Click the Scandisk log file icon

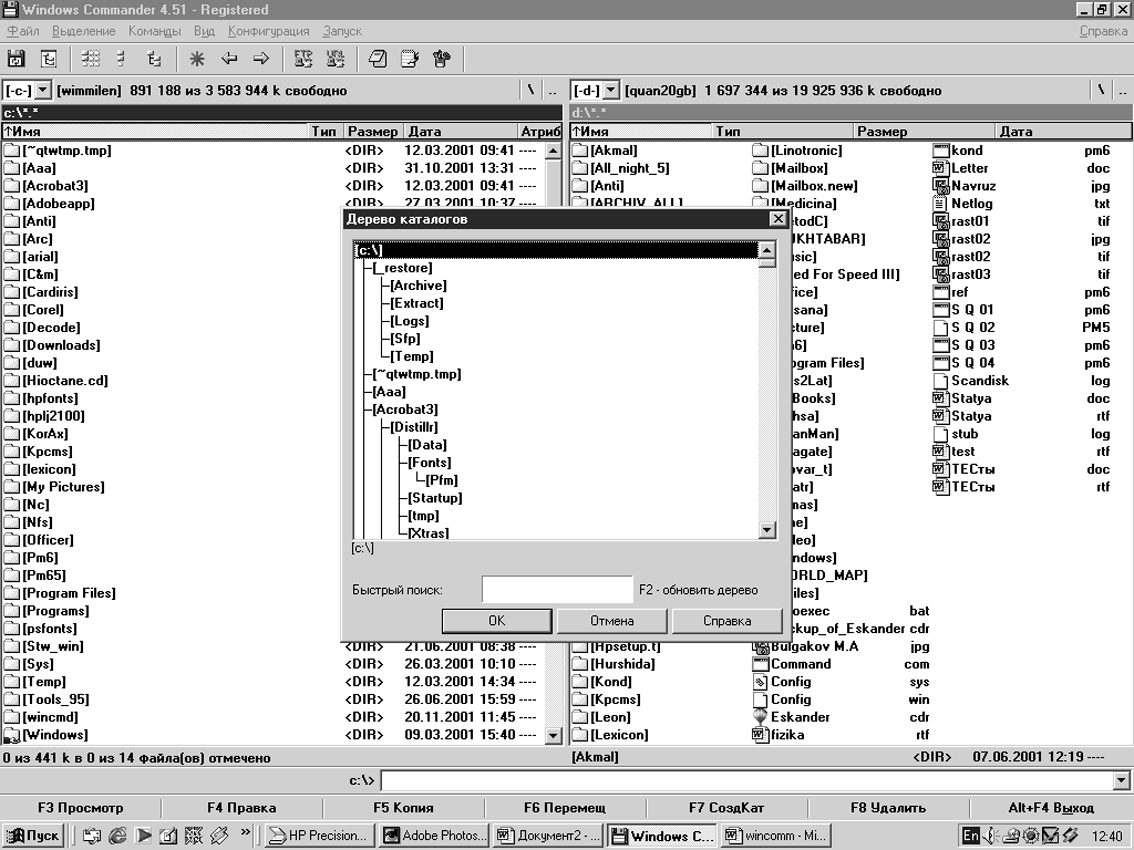tap(940, 381)
